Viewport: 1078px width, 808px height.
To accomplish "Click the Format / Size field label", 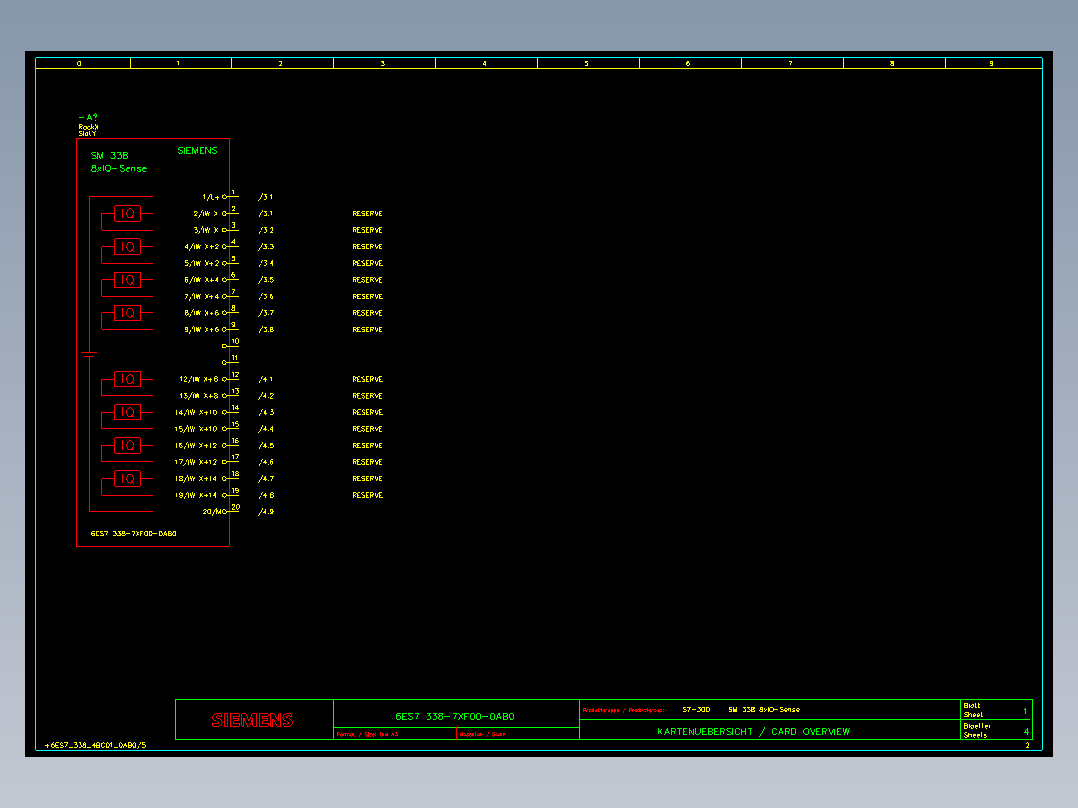I will tap(367, 734).
